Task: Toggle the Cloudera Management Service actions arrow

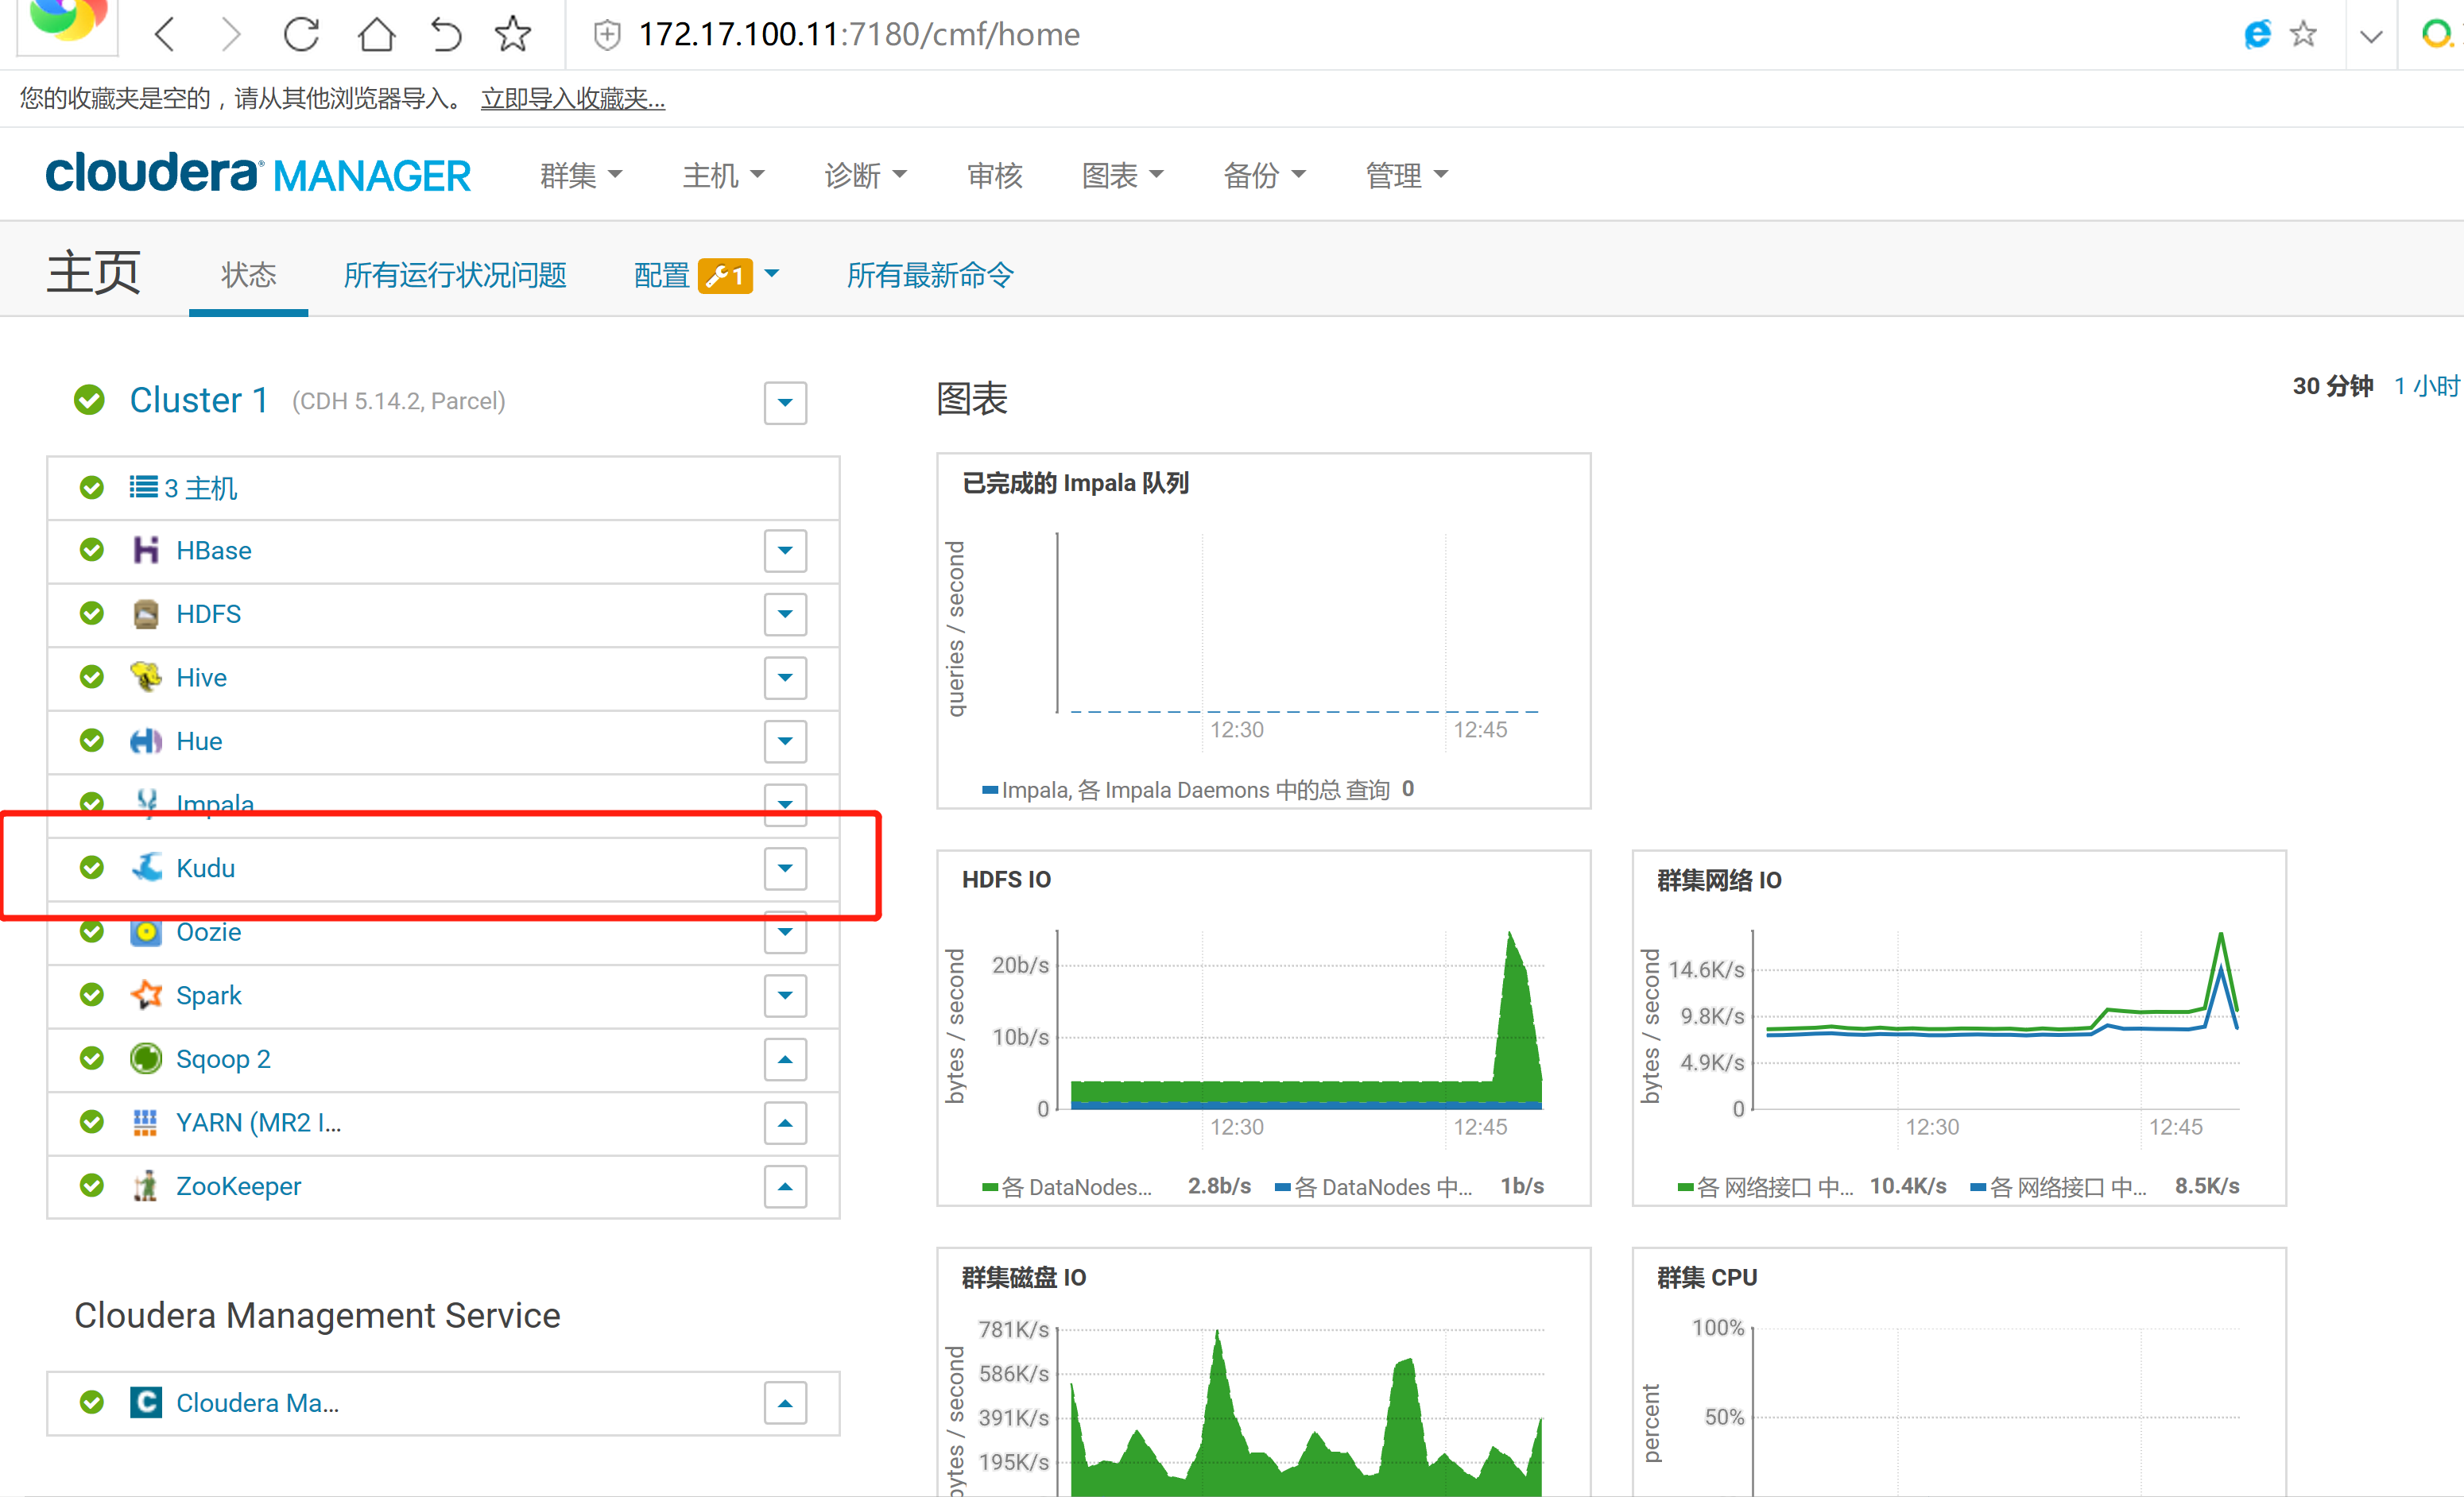Action: [x=785, y=1403]
